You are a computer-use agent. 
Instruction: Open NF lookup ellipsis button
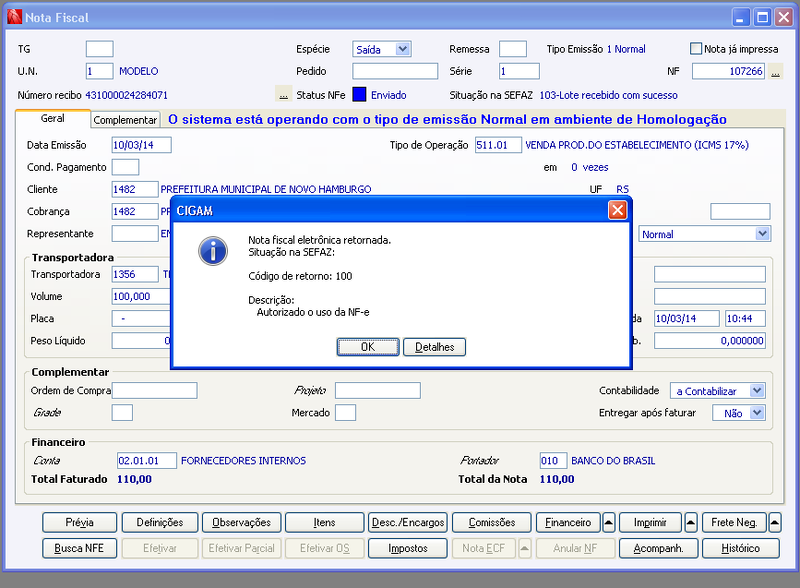pos(775,71)
